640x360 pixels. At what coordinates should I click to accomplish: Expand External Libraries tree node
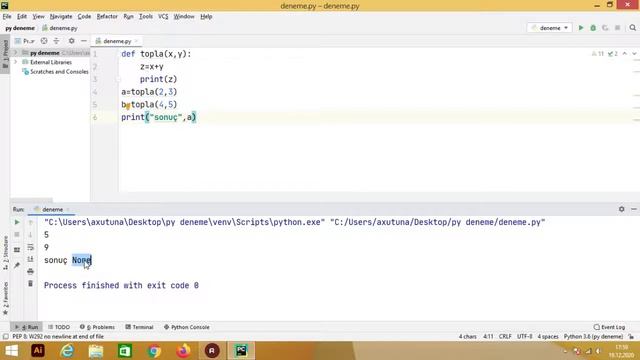tap(16, 62)
